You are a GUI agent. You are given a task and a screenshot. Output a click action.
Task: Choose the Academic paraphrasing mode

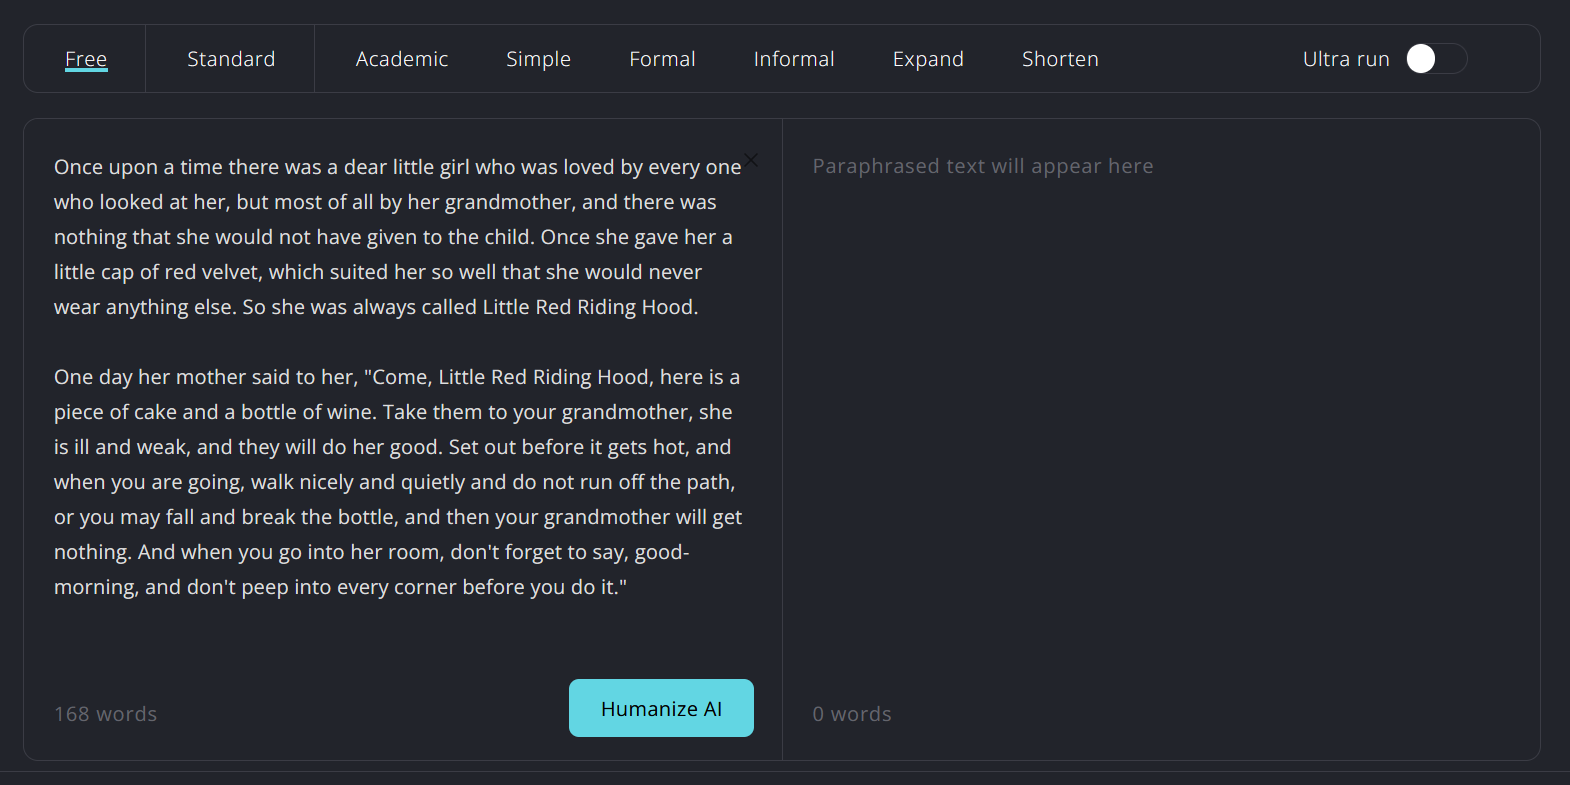[x=402, y=59]
